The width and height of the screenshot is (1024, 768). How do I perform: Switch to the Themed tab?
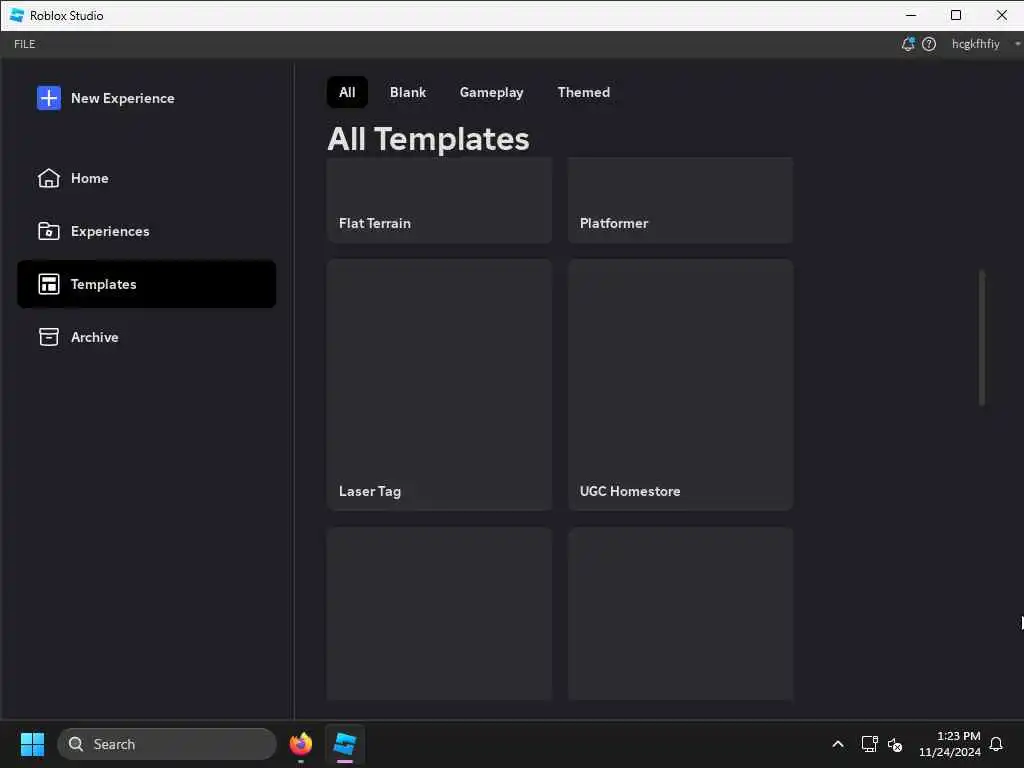click(x=584, y=92)
